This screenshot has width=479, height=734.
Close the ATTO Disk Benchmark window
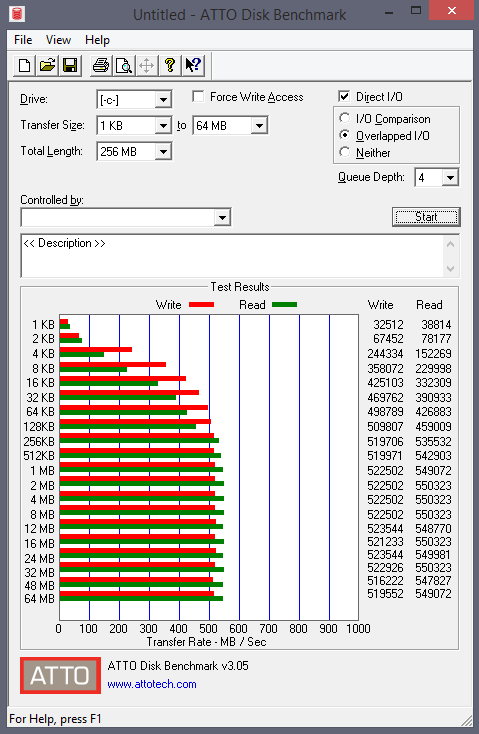[x=452, y=10]
